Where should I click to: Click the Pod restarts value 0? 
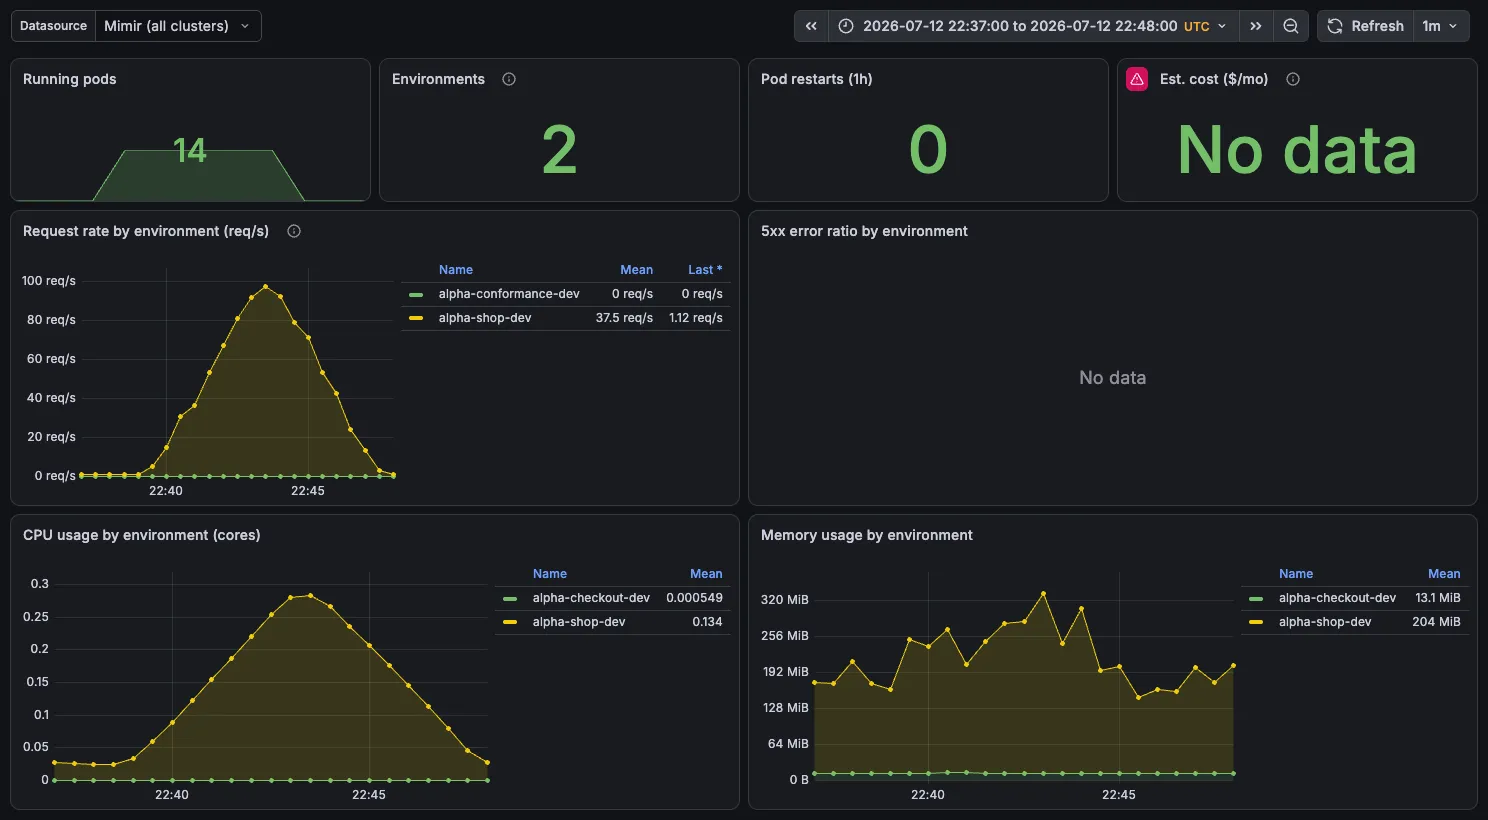point(928,150)
